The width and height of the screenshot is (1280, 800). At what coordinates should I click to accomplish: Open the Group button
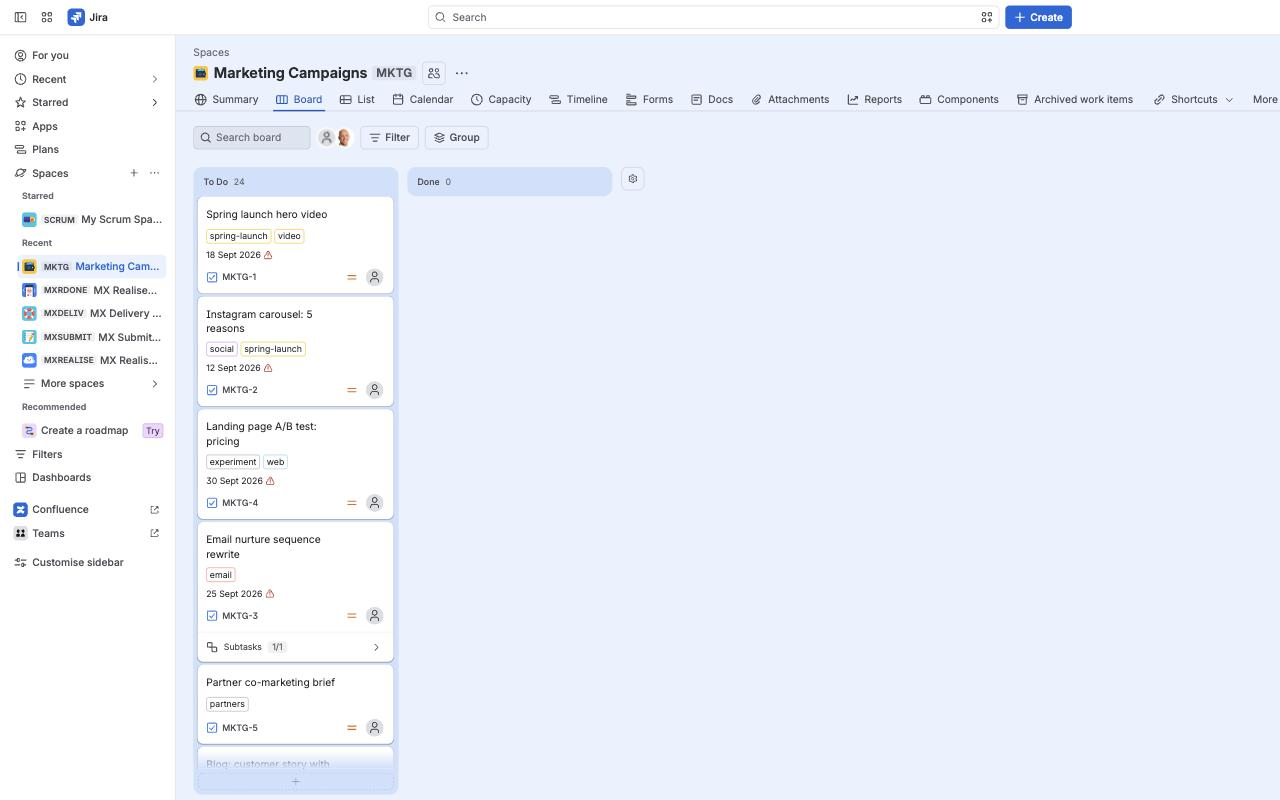[x=456, y=137]
